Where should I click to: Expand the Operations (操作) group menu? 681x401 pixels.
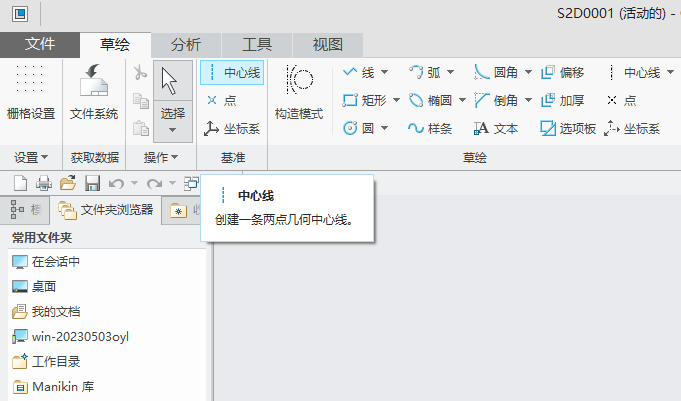[x=161, y=157]
